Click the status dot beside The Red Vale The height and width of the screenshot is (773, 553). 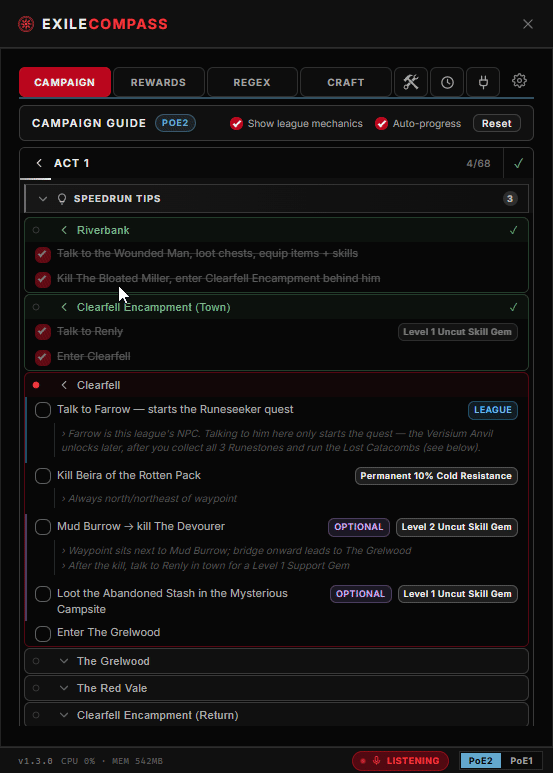36,688
